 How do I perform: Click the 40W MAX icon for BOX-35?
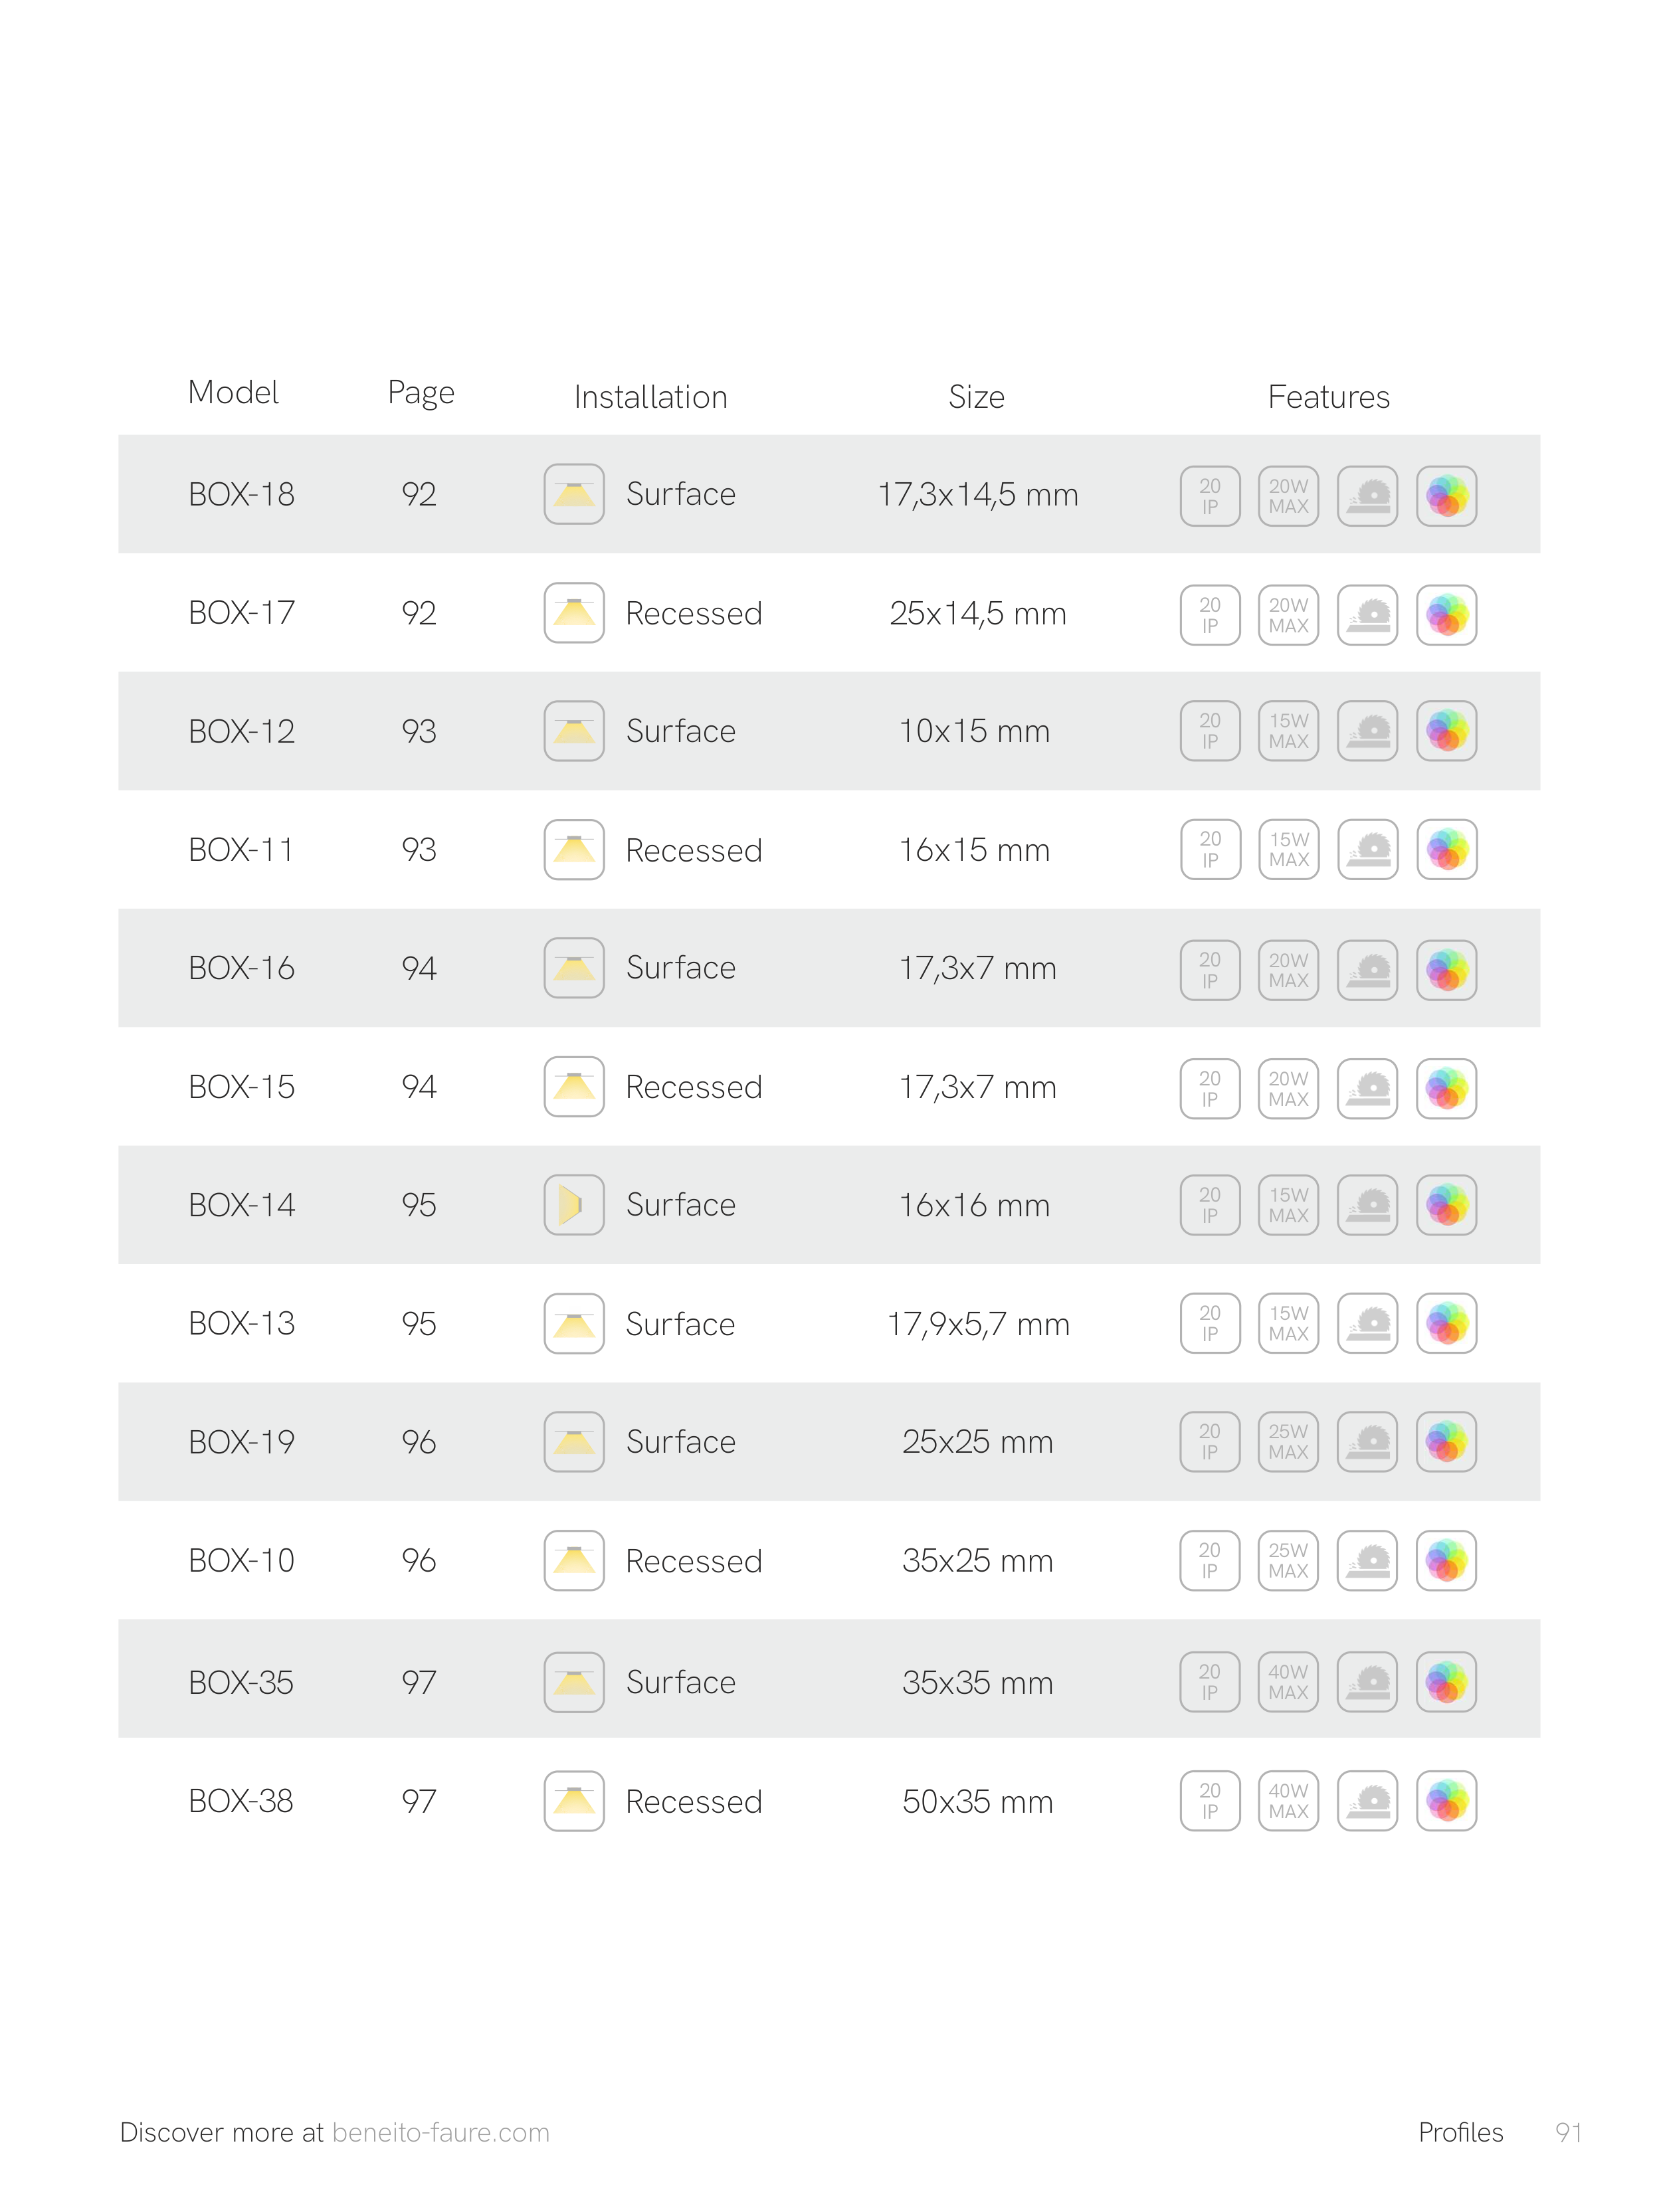1288,1682
